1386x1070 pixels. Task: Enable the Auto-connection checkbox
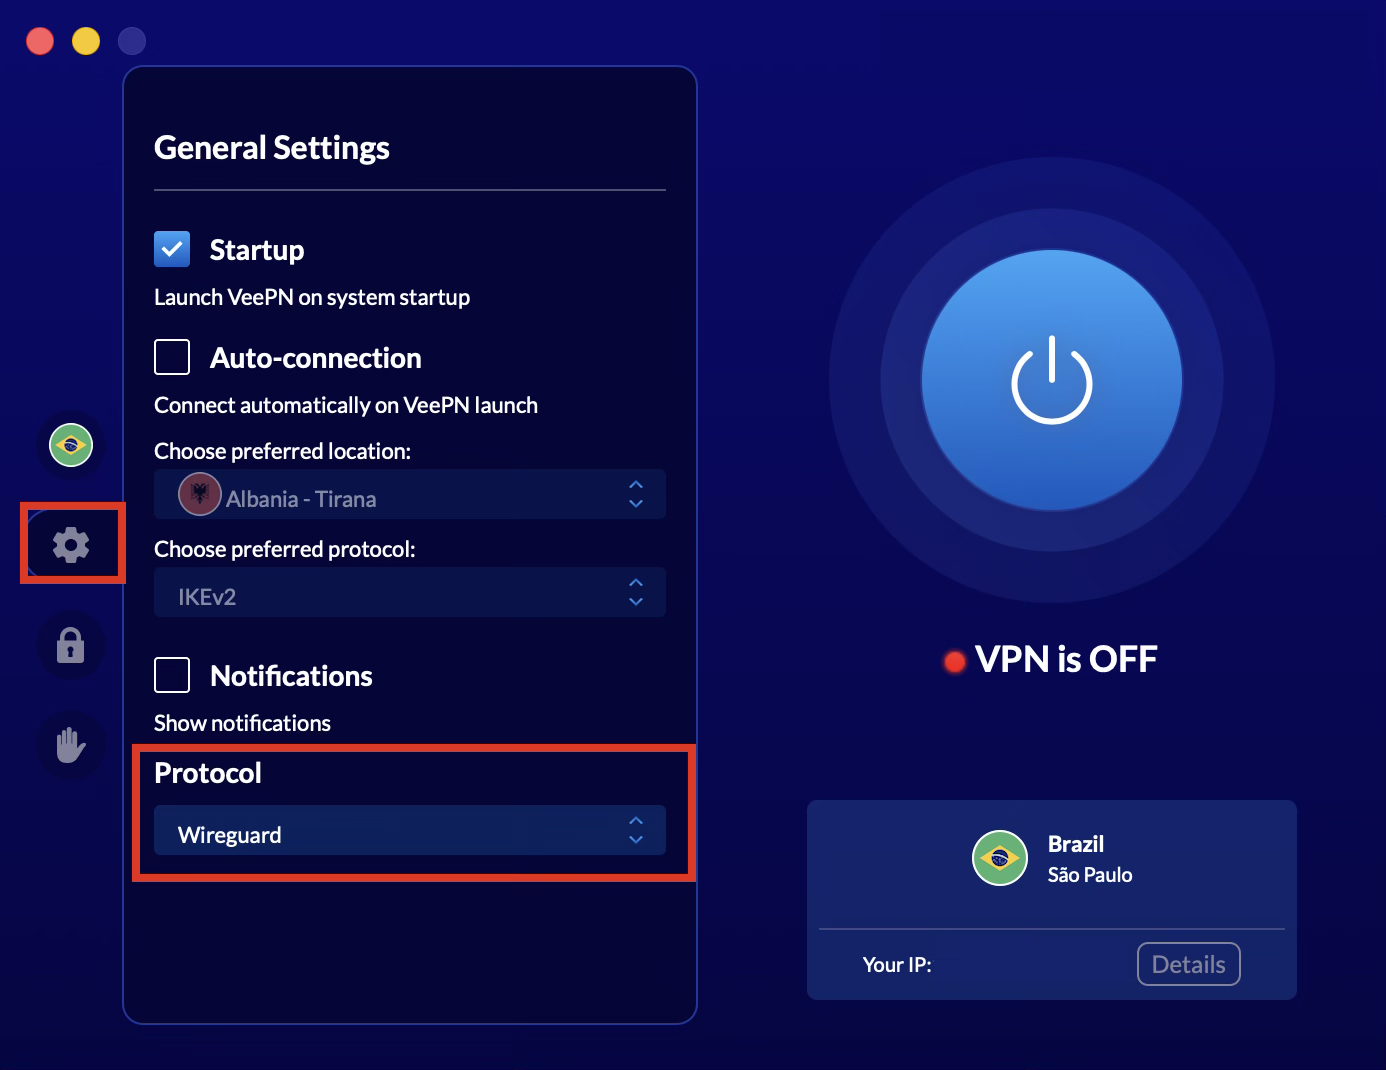(172, 357)
